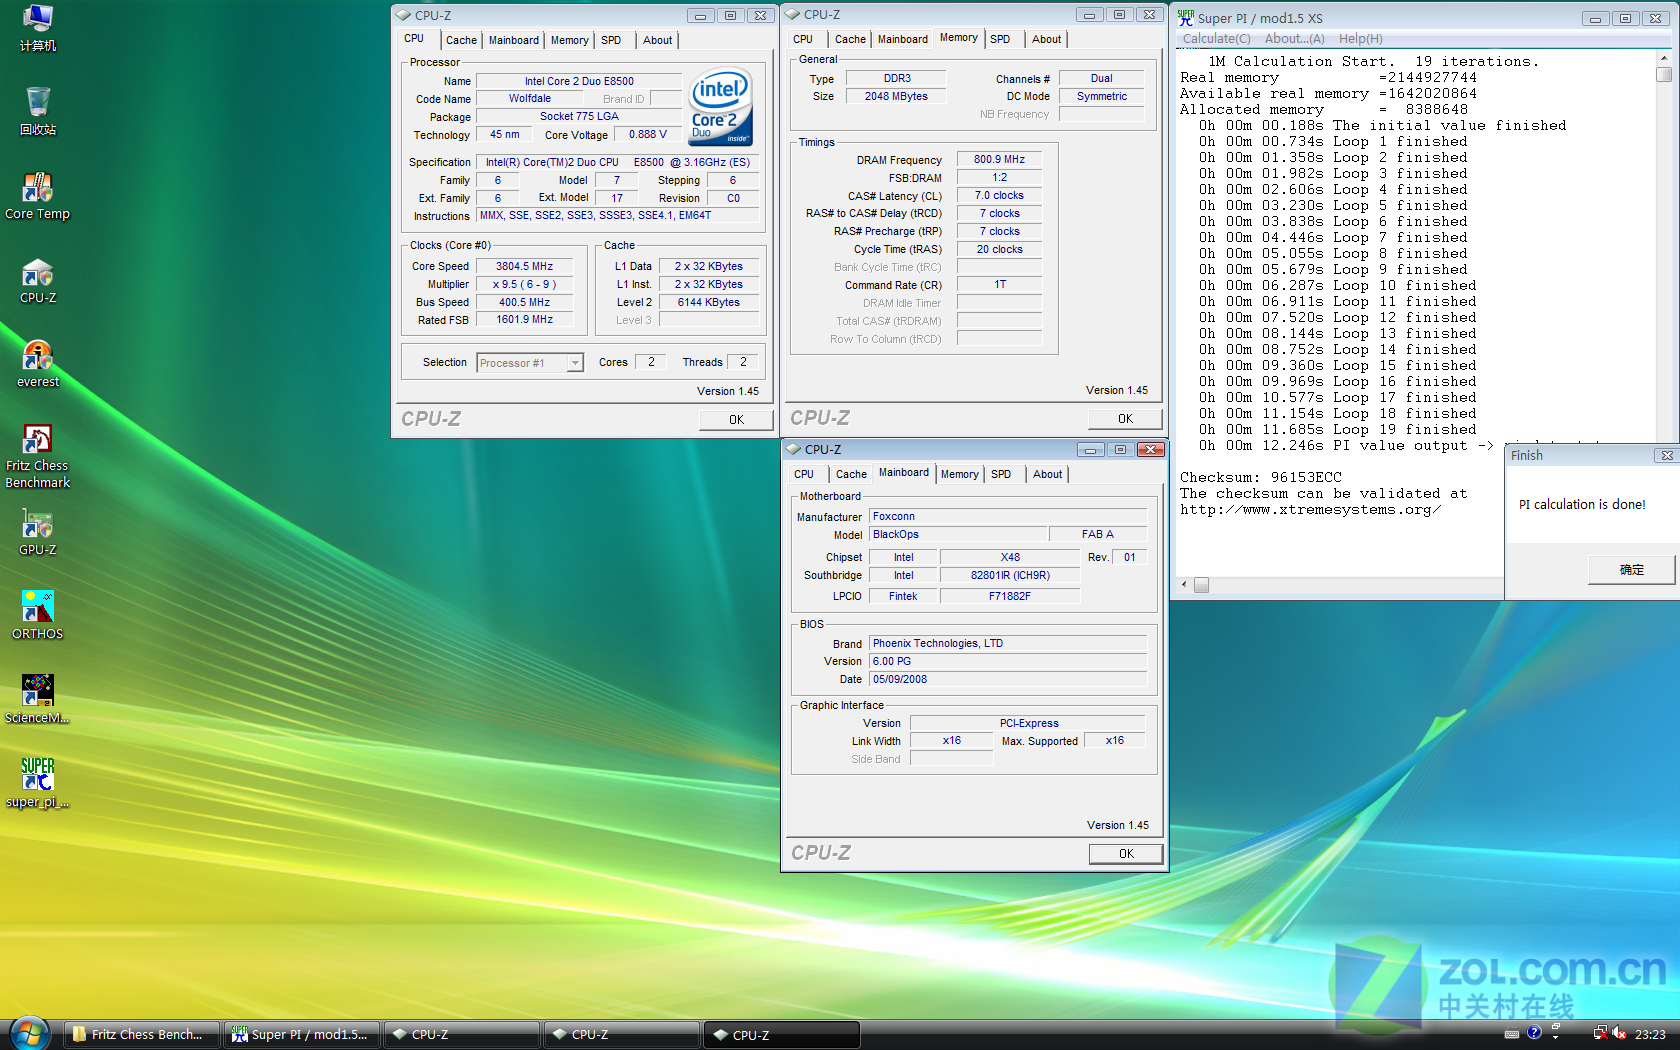Click Super PI / mod1.5 taskbar button

(x=302, y=1035)
